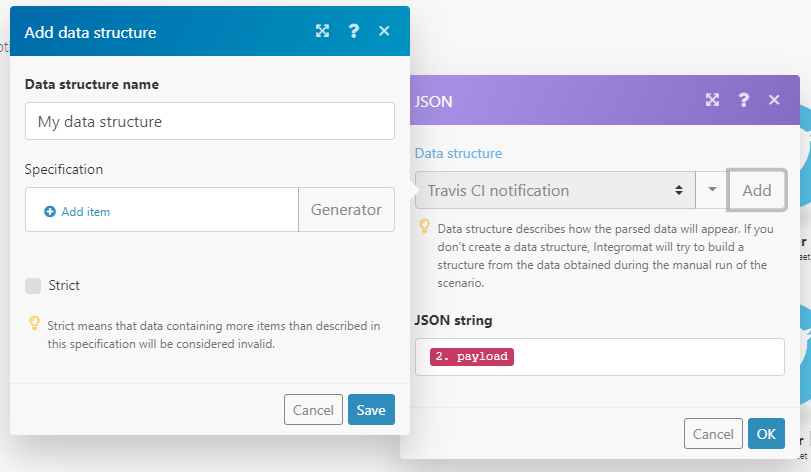The image size is (811, 472).
Task: Close the JSON dialog
Action: (x=774, y=100)
